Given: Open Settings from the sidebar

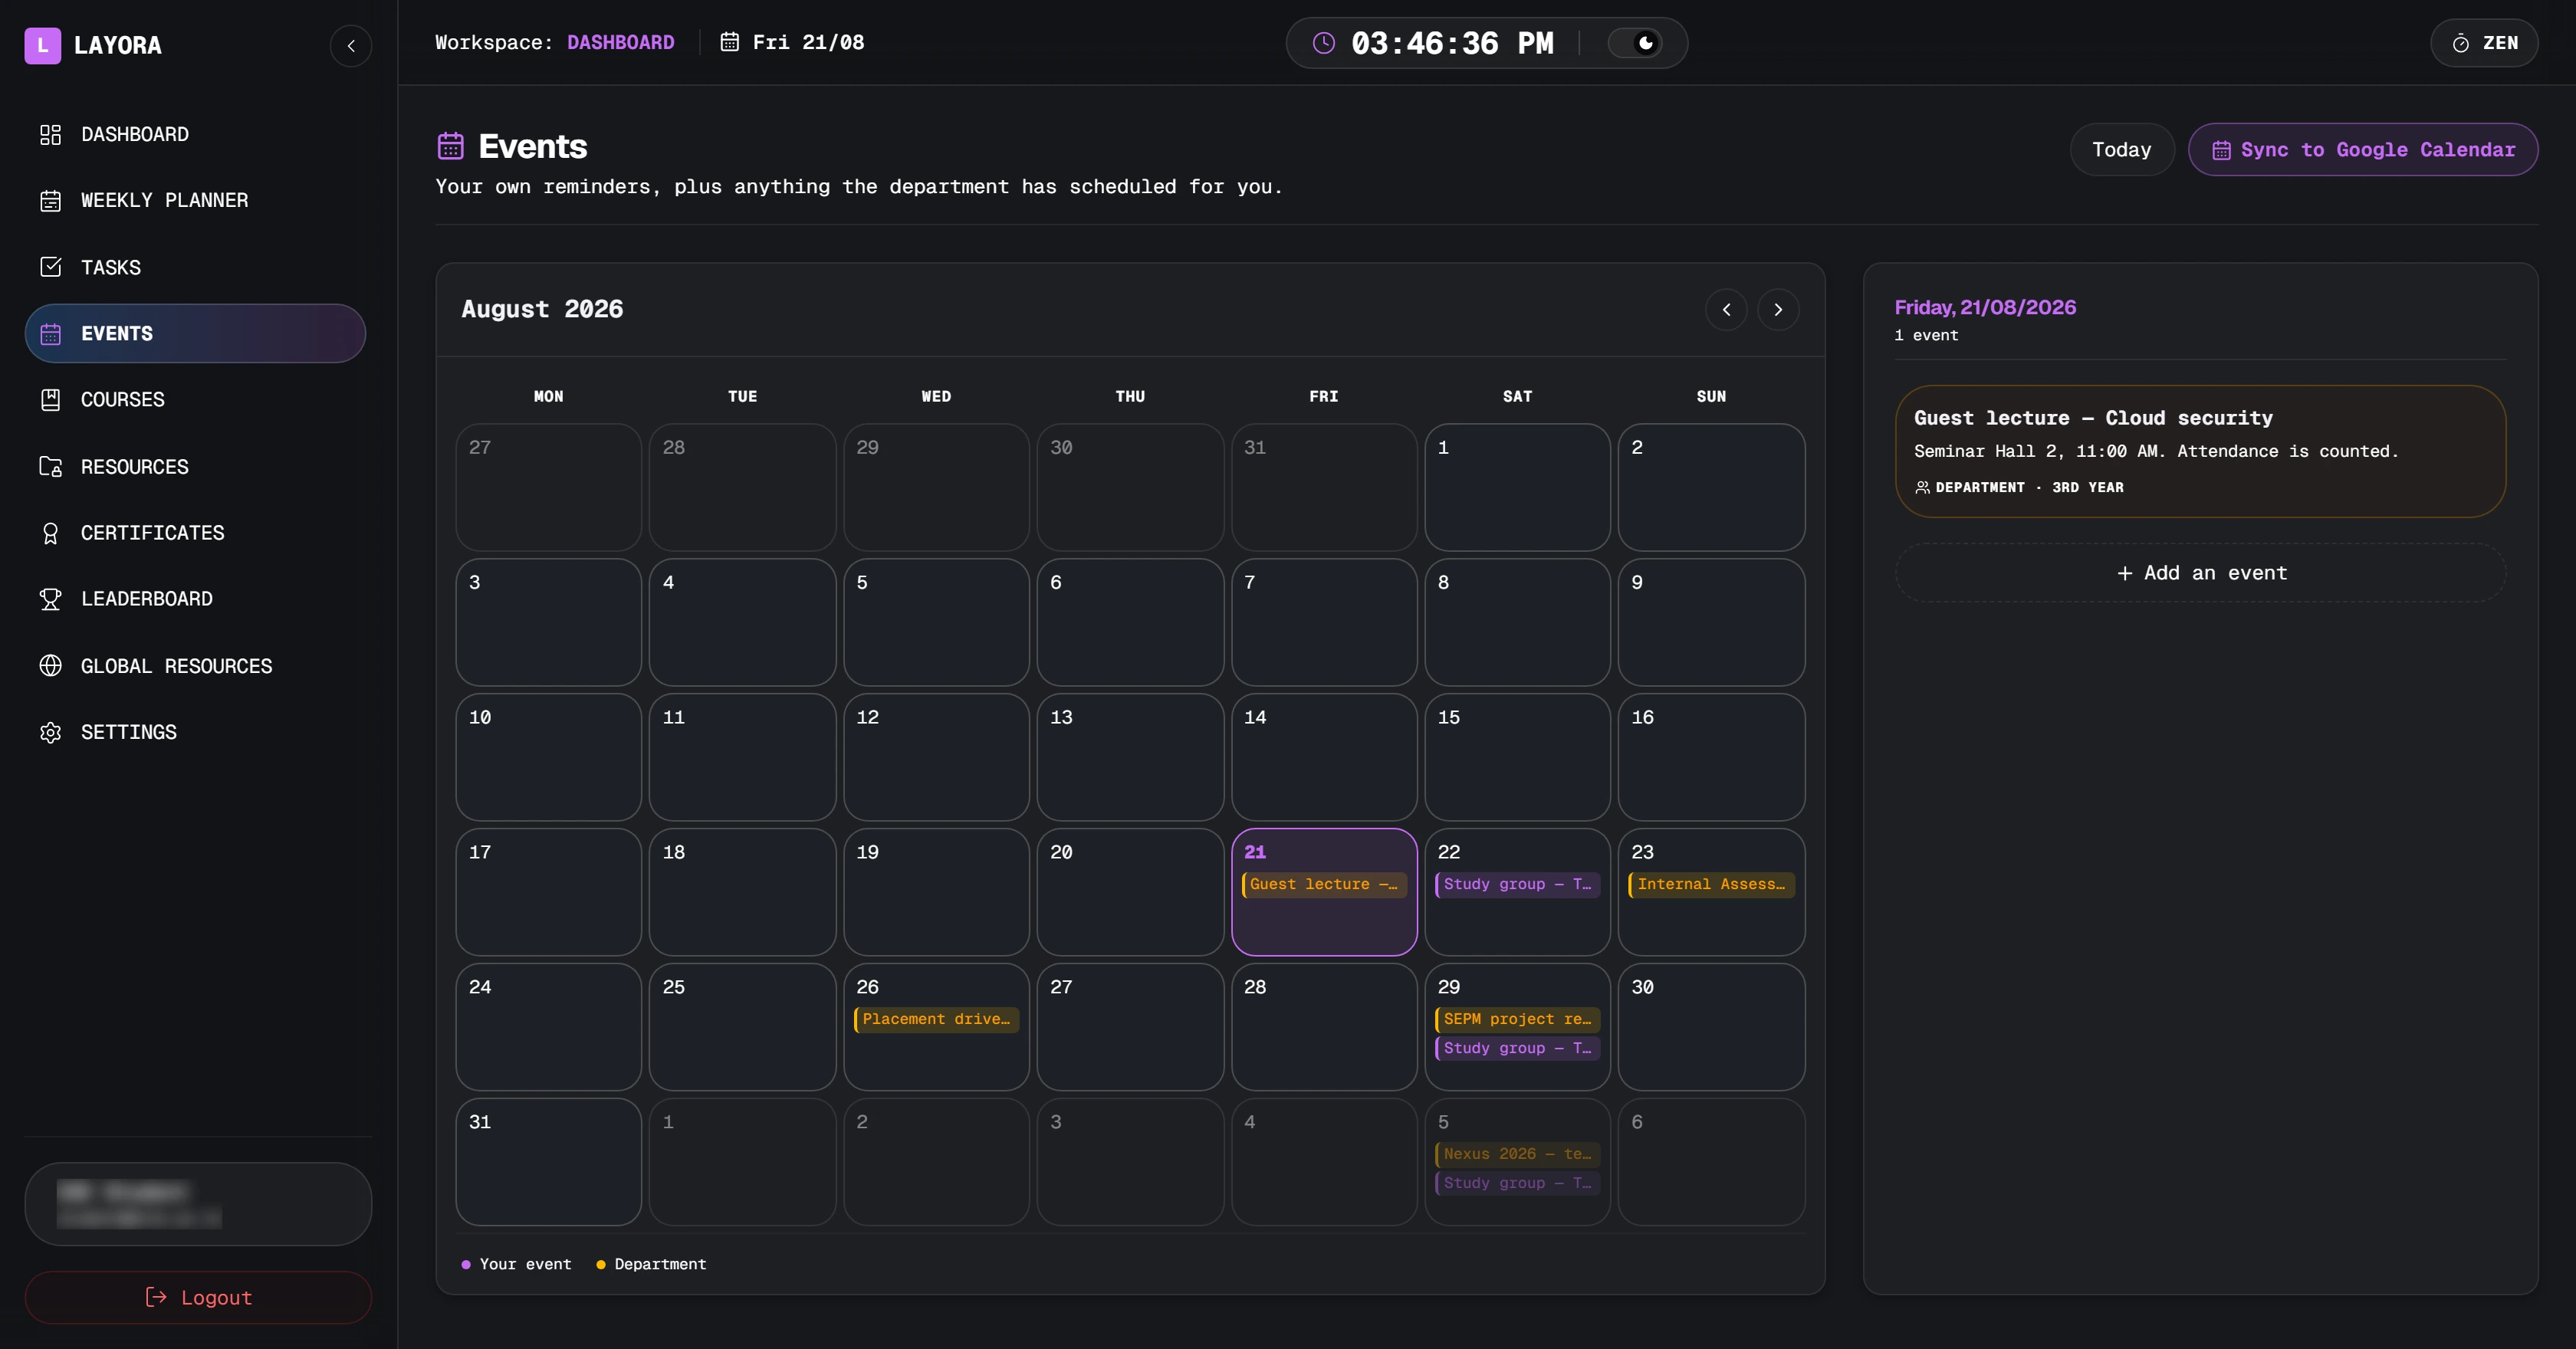Looking at the screenshot, I should (195, 732).
